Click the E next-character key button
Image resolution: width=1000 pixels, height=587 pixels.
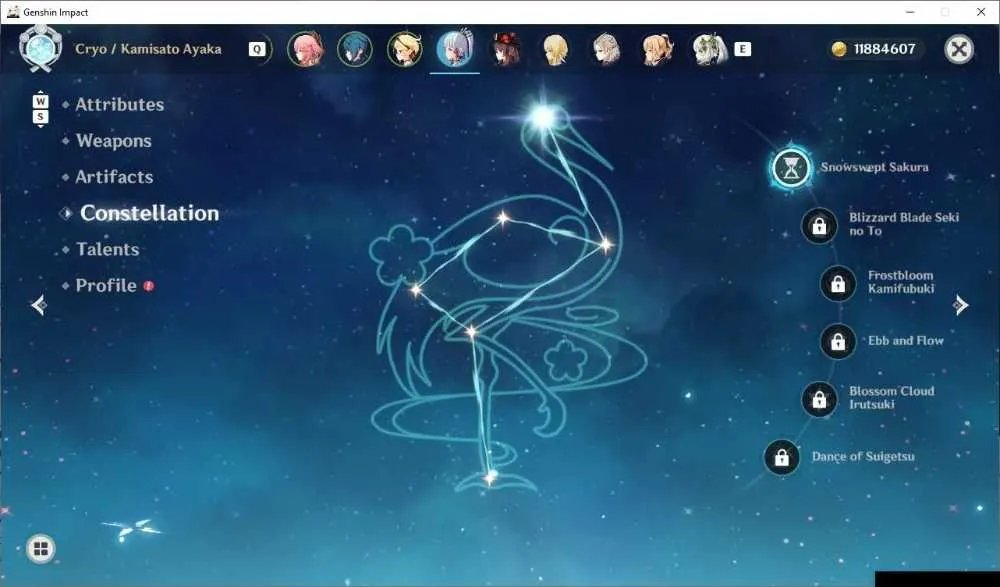point(742,49)
